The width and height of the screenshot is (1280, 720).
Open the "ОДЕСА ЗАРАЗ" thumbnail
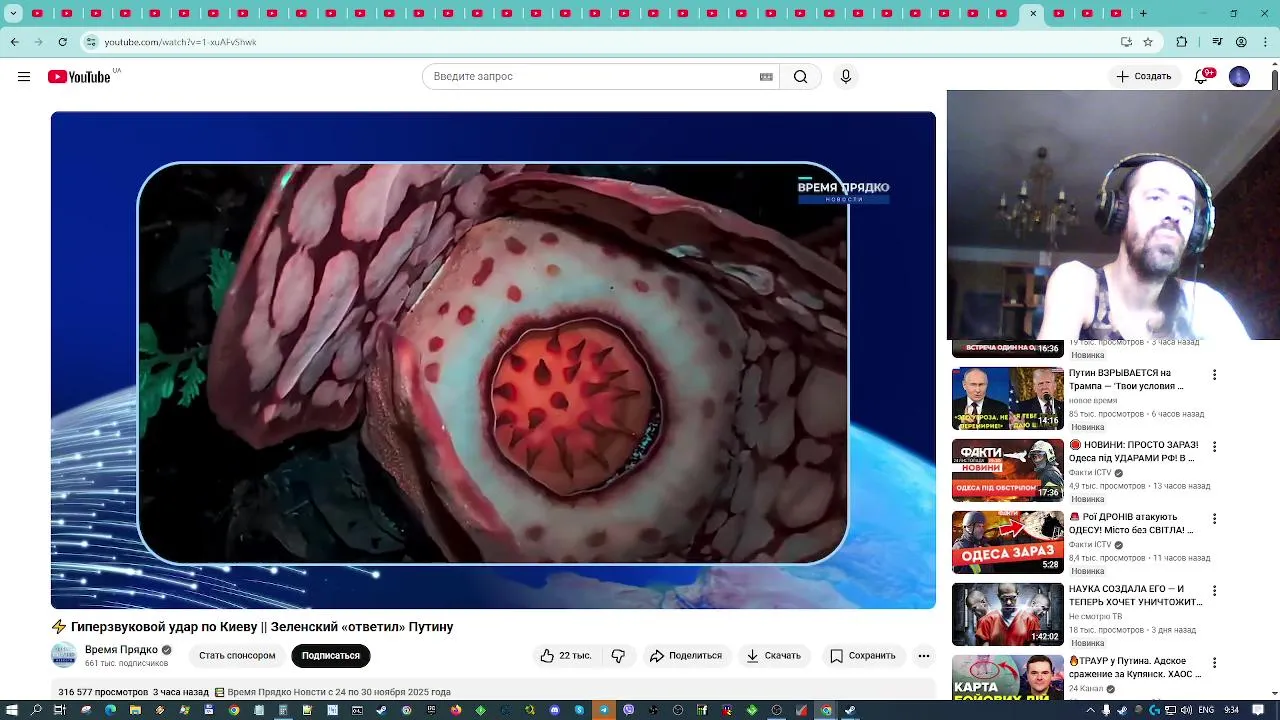coord(1008,542)
